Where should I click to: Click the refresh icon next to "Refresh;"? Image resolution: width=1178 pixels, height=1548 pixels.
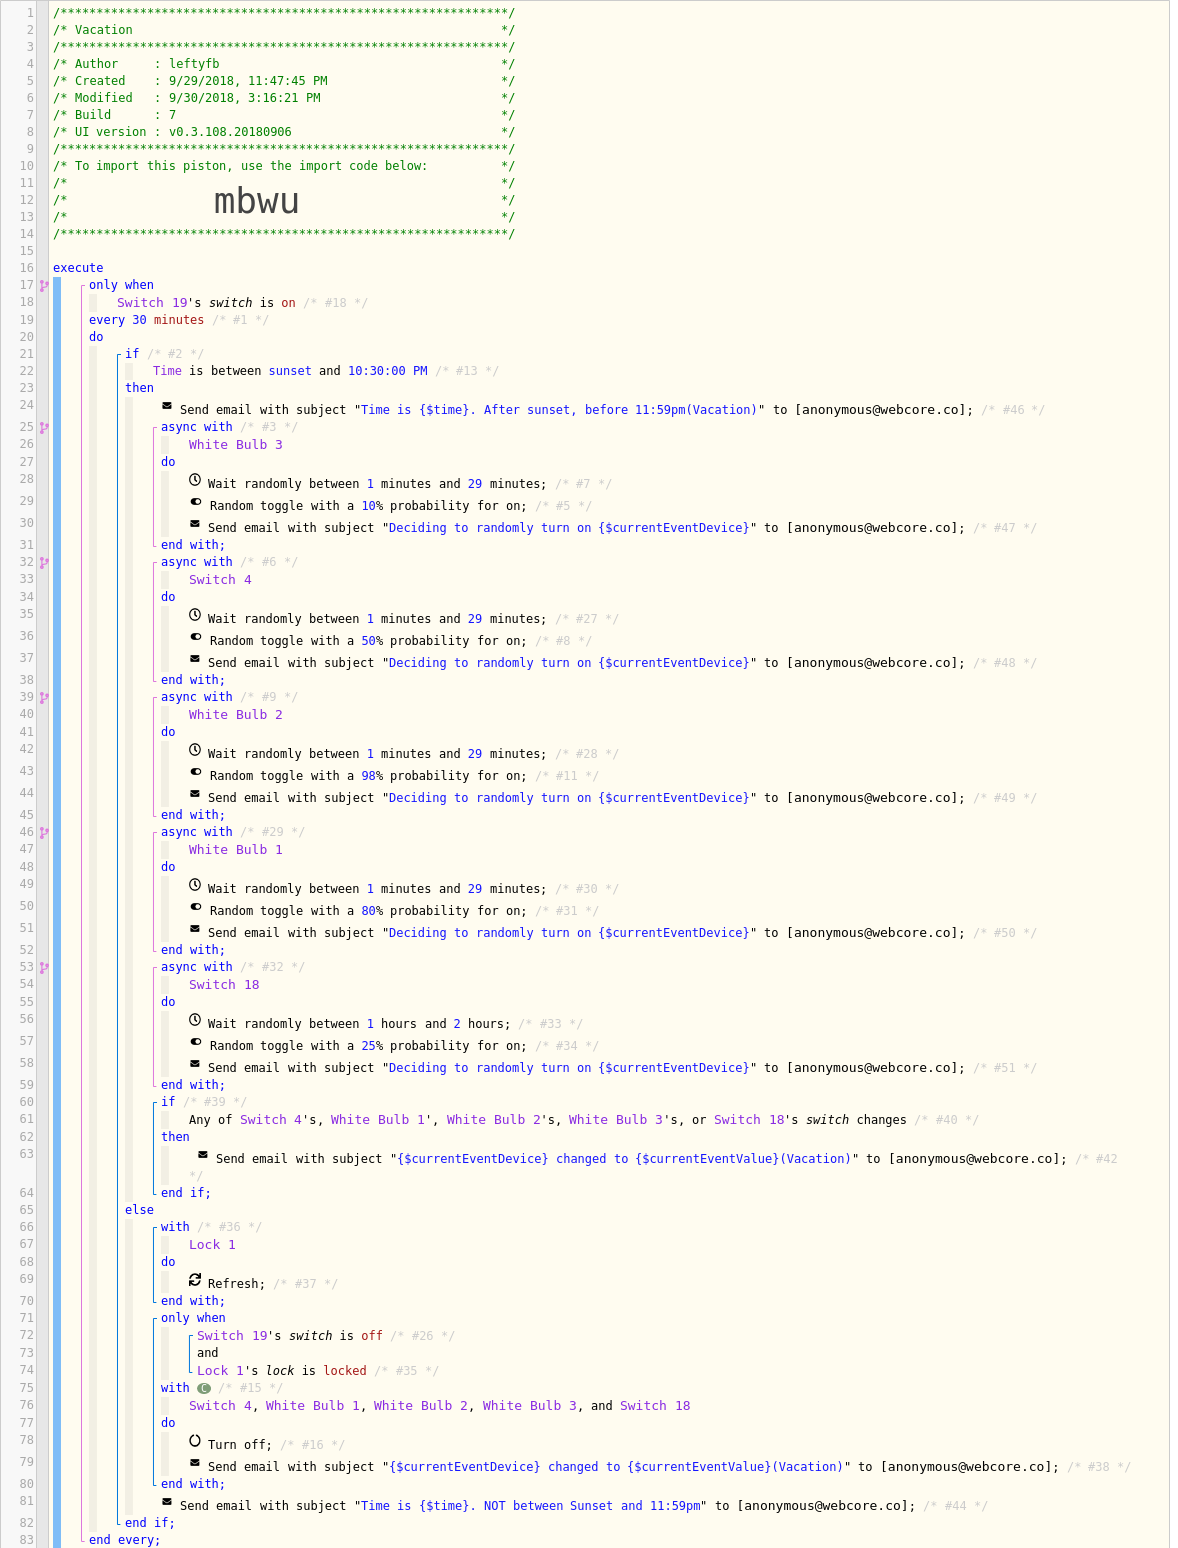pos(195,1280)
